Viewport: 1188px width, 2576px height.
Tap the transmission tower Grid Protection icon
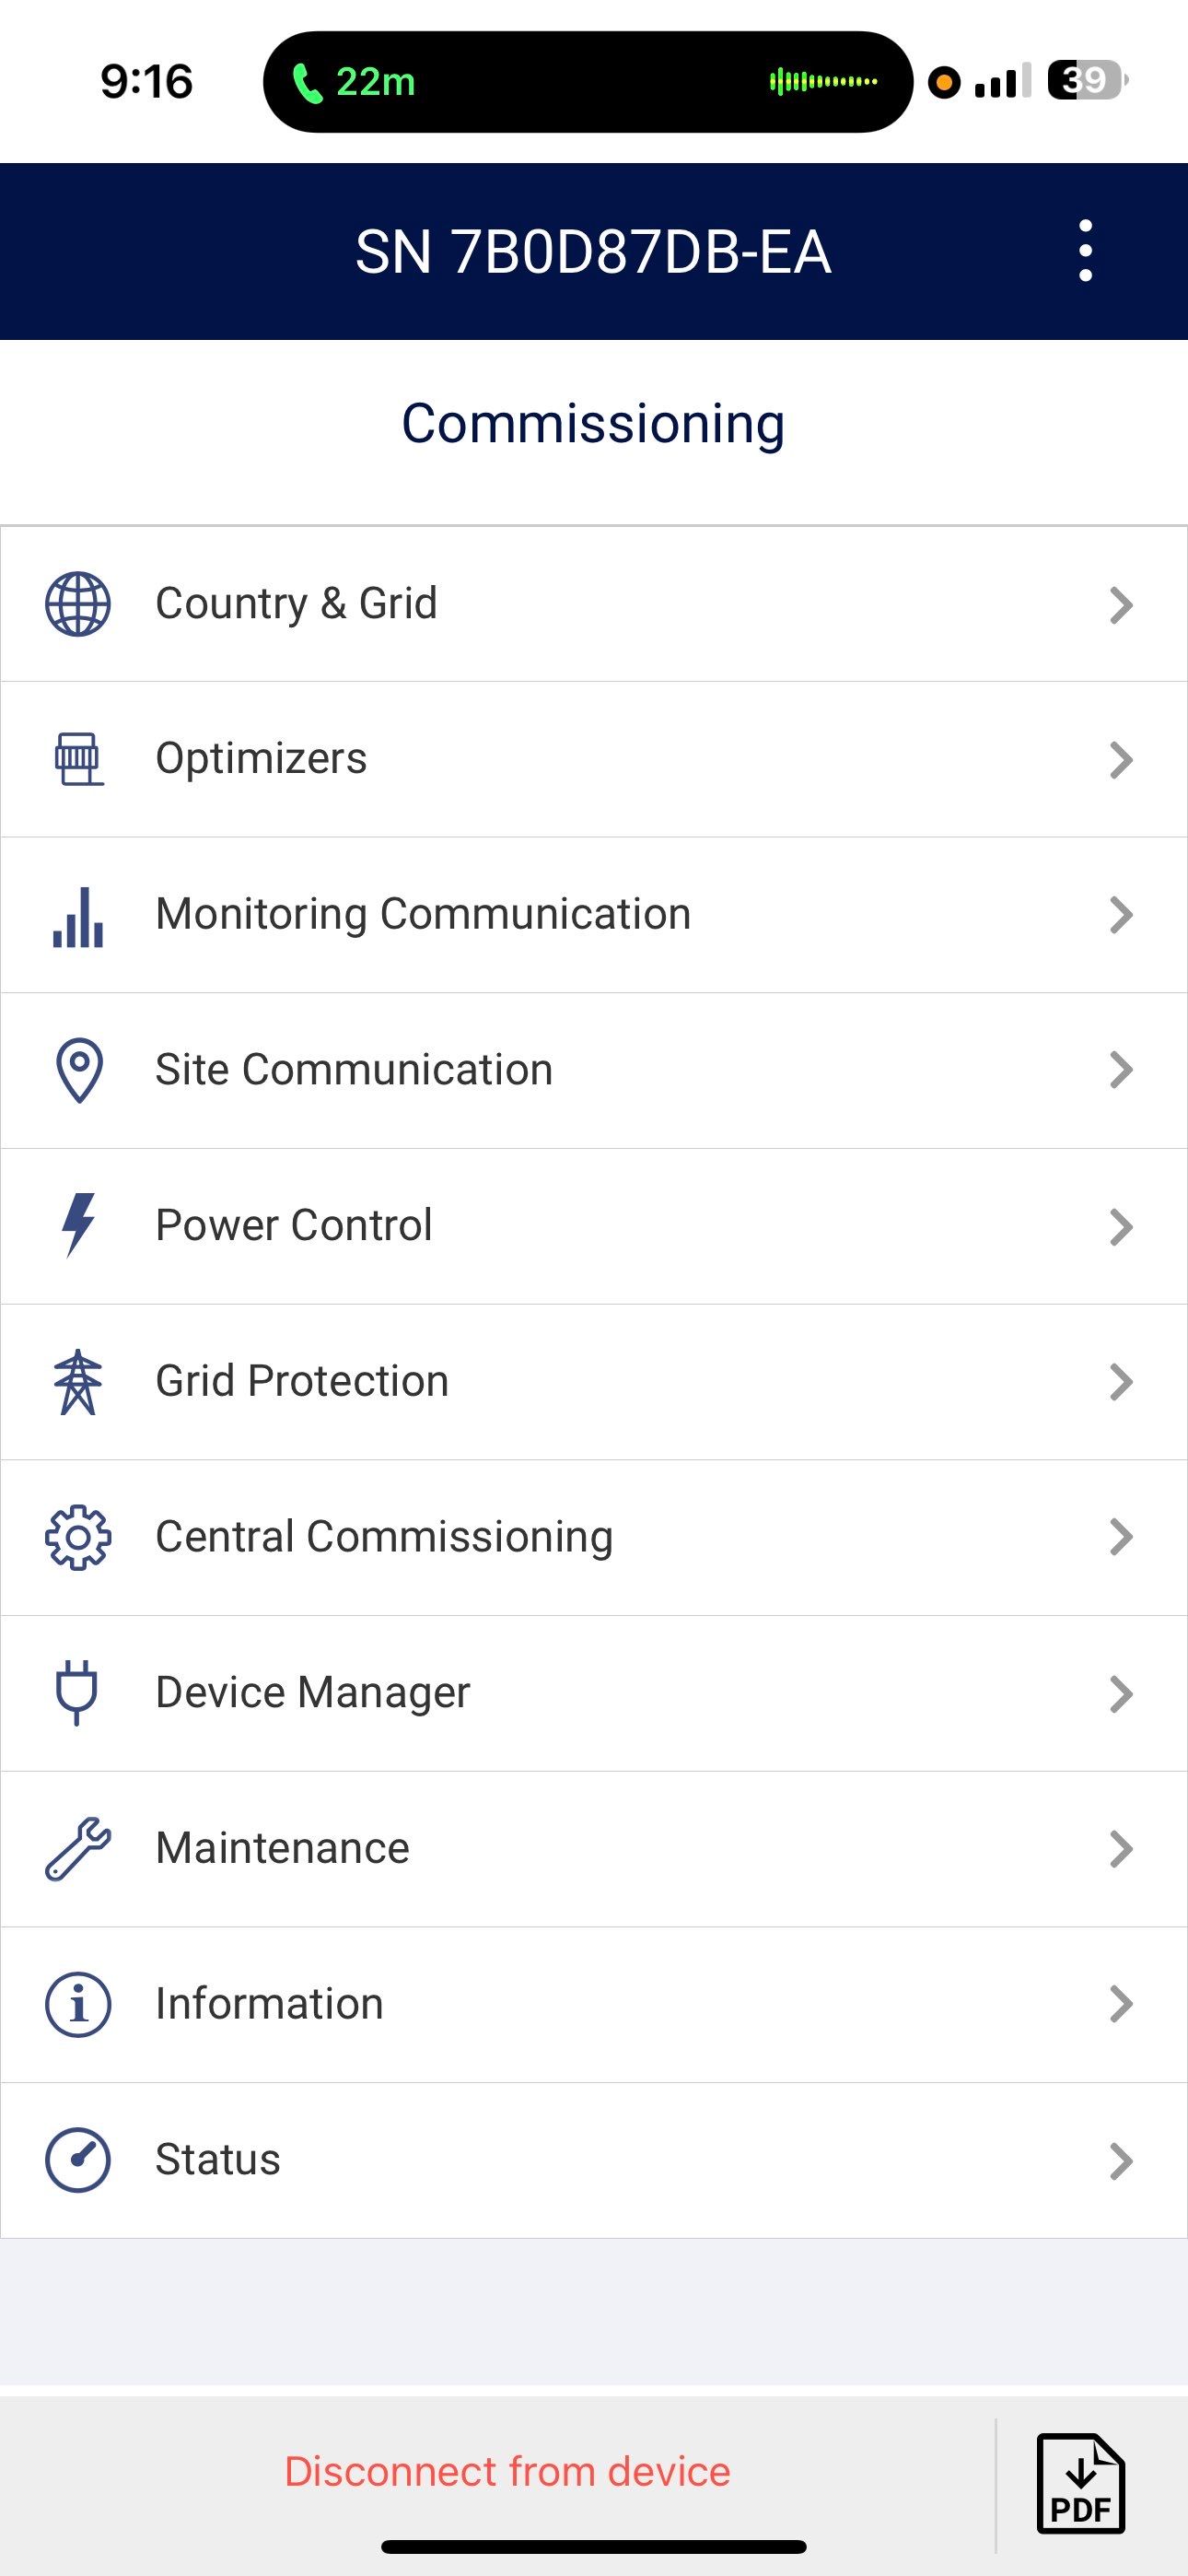pyautogui.click(x=78, y=1382)
